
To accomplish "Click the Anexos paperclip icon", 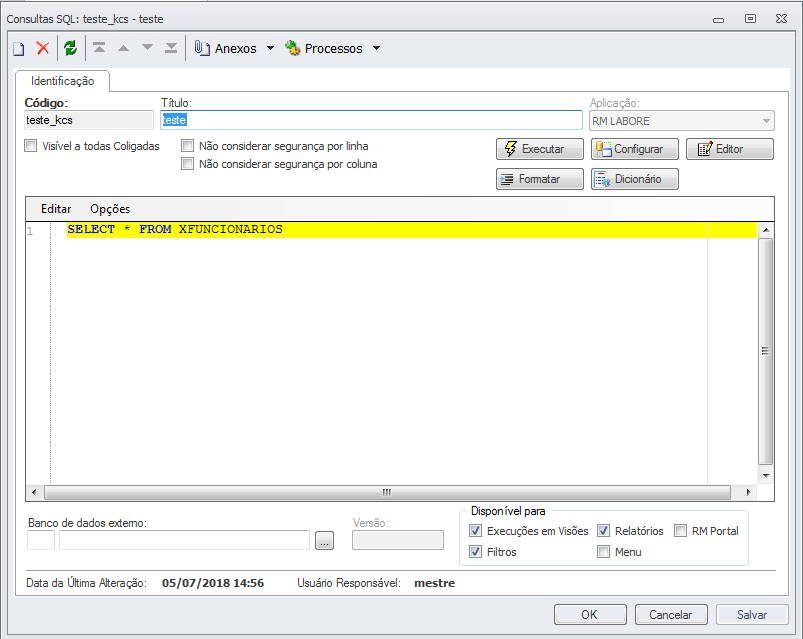I will [202, 48].
